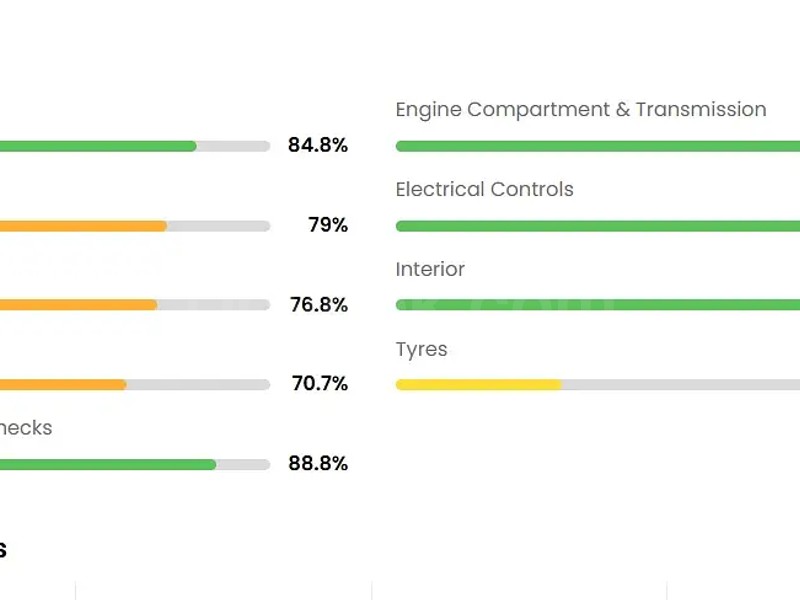Click the 88.8% score value
The width and height of the screenshot is (800, 600).
click(x=318, y=464)
